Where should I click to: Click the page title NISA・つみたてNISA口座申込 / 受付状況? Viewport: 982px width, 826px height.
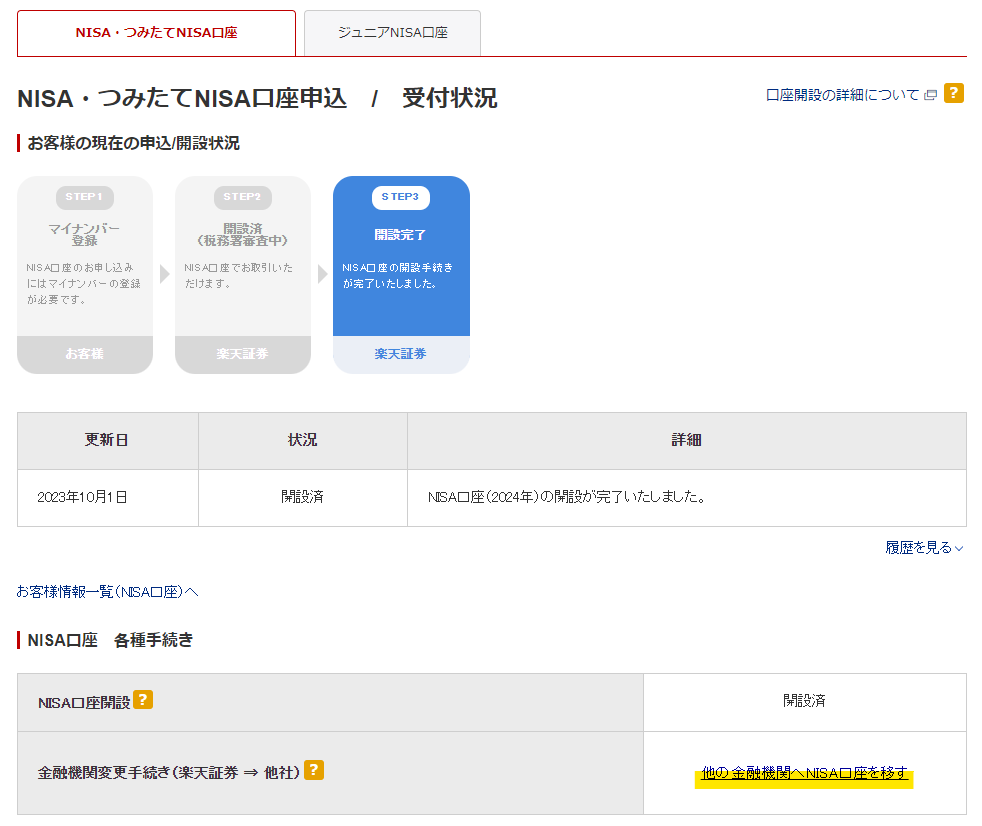pos(257,98)
